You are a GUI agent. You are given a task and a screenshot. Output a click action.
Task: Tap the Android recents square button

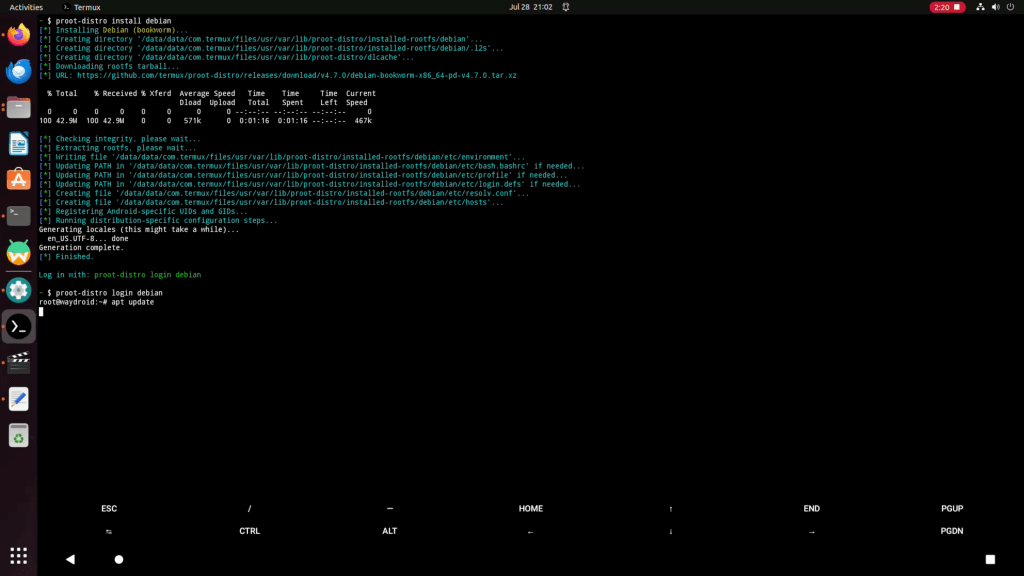click(x=990, y=559)
